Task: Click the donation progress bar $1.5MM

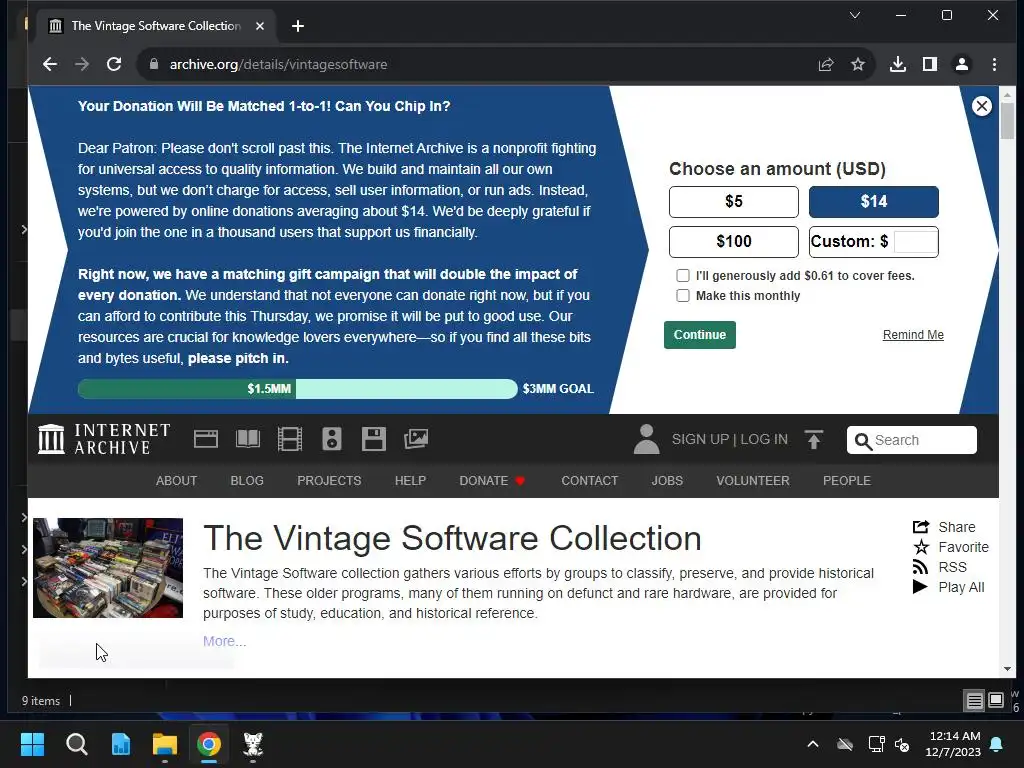Action: click(298, 389)
